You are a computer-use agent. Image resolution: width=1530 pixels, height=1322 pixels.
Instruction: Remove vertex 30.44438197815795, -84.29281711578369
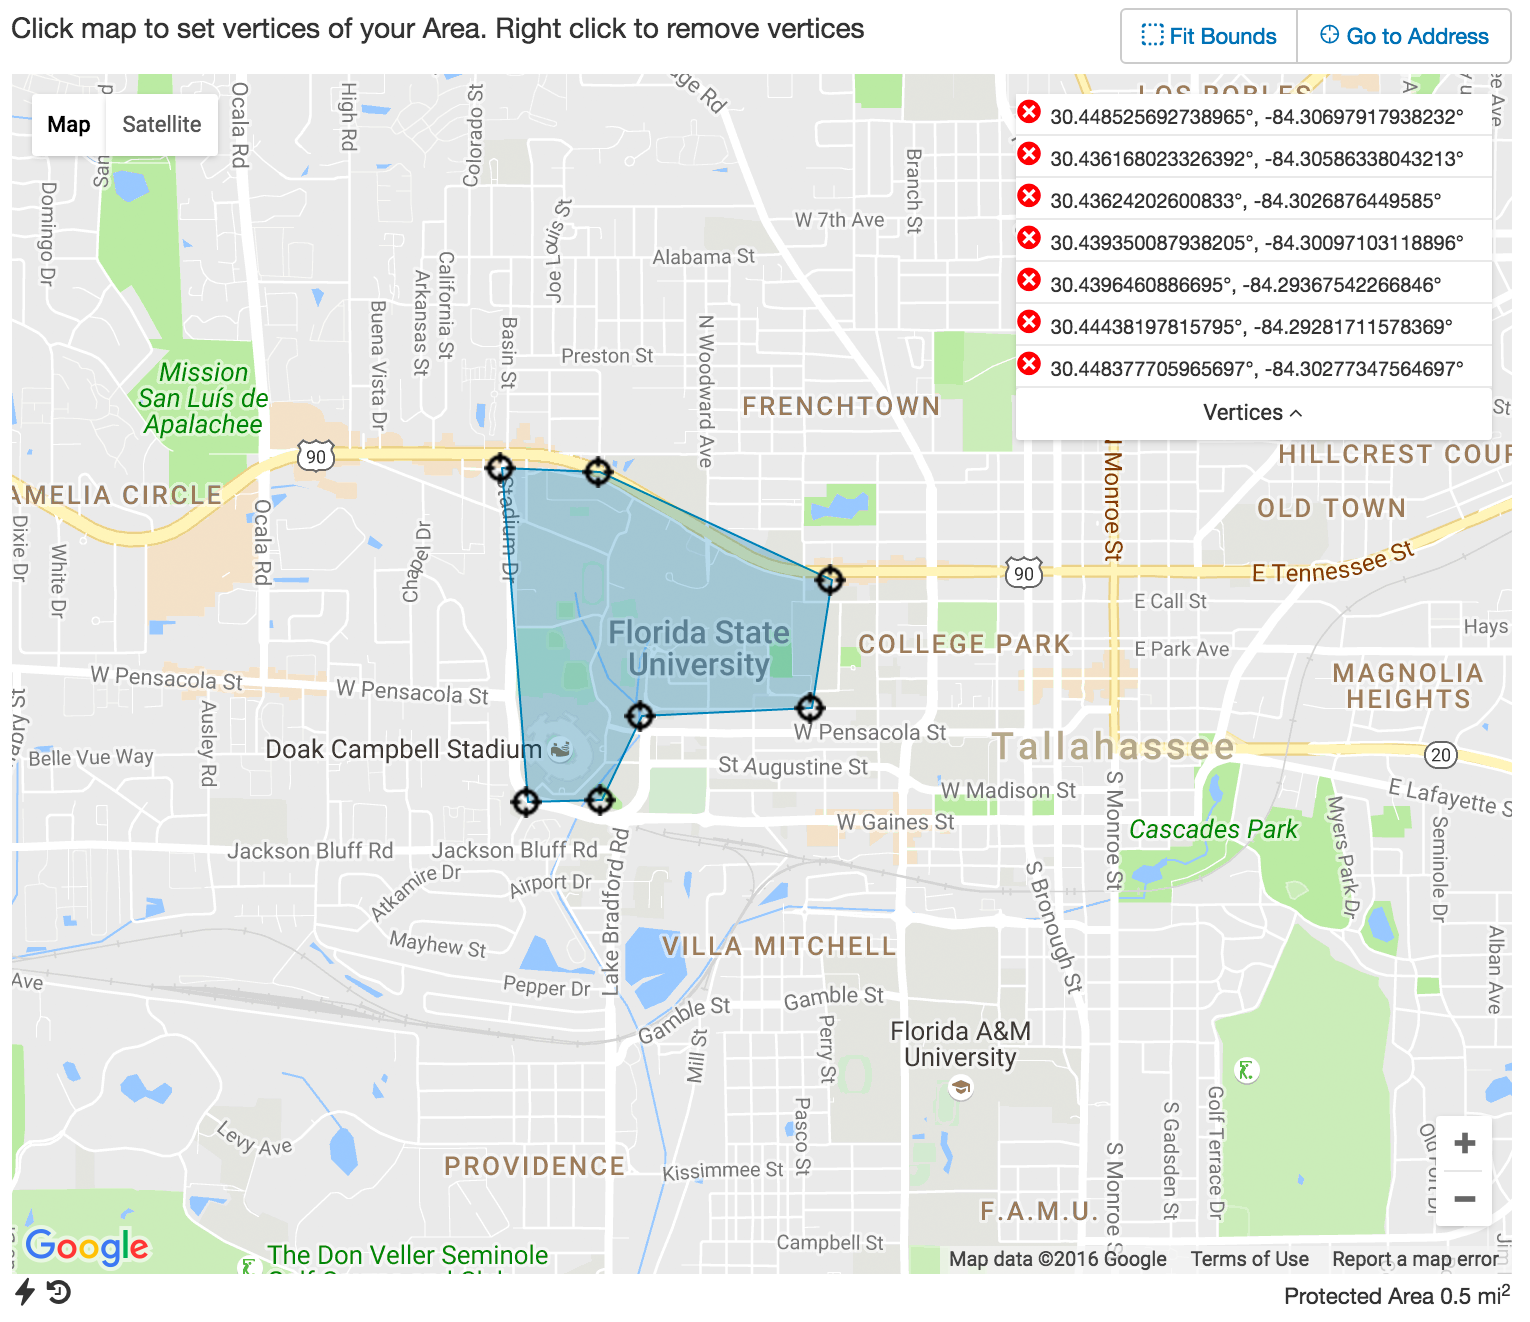(x=1028, y=322)
